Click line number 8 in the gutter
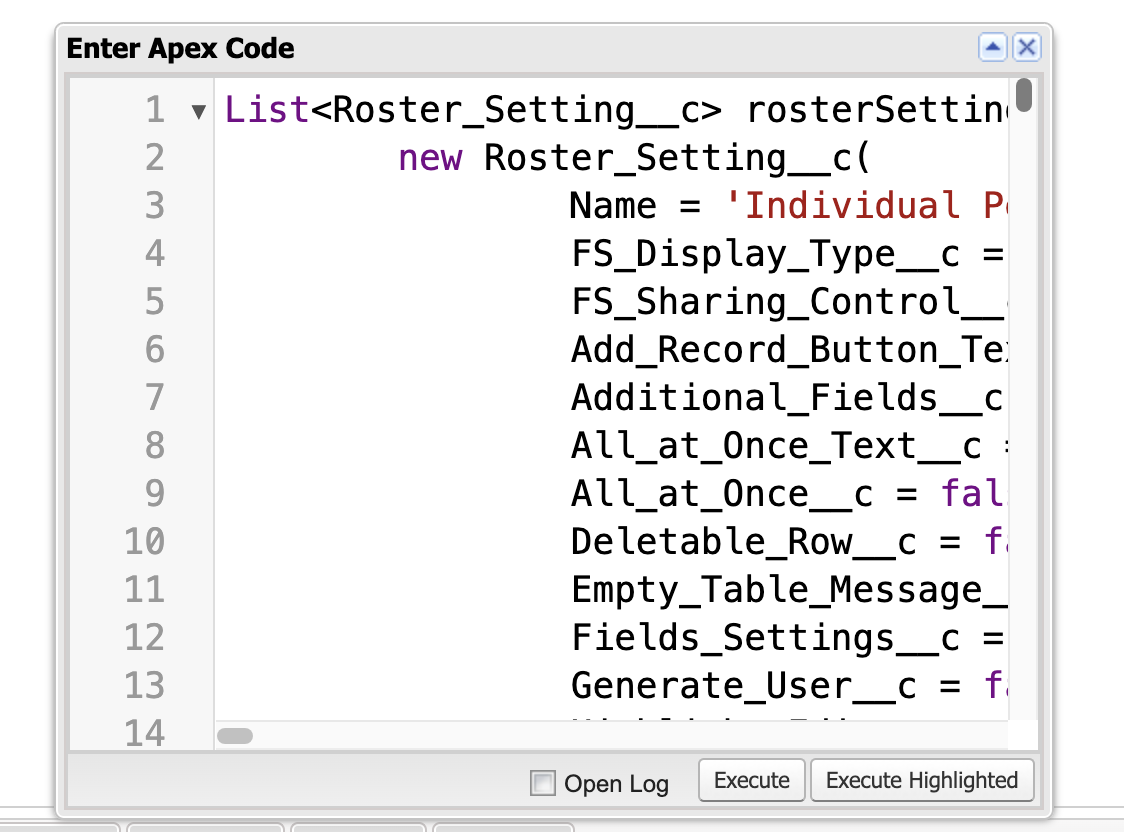The height and width of the screenshot is (832, 1124). pyautogui.click(x=155, y=446)
